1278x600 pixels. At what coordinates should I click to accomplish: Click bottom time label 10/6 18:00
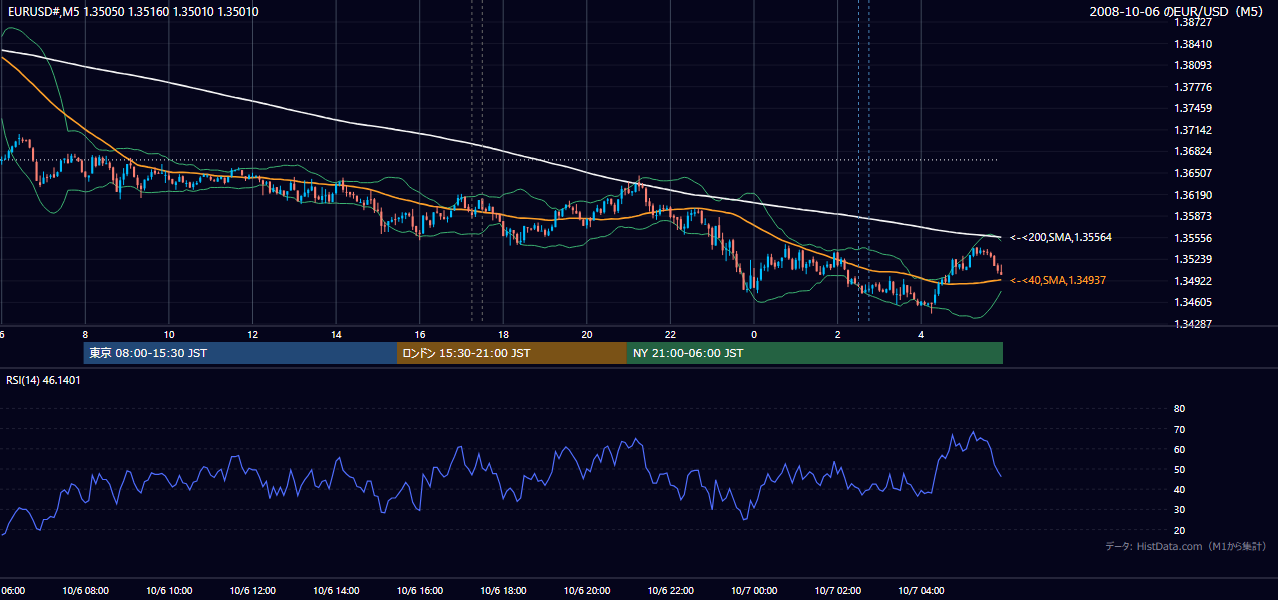[x=503, y=591]
